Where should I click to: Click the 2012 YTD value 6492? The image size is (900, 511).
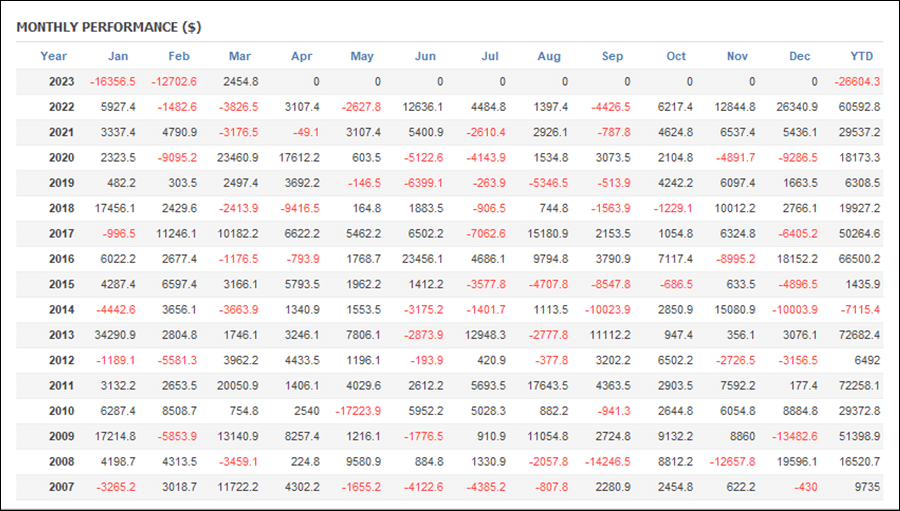(x=867, y=360)
